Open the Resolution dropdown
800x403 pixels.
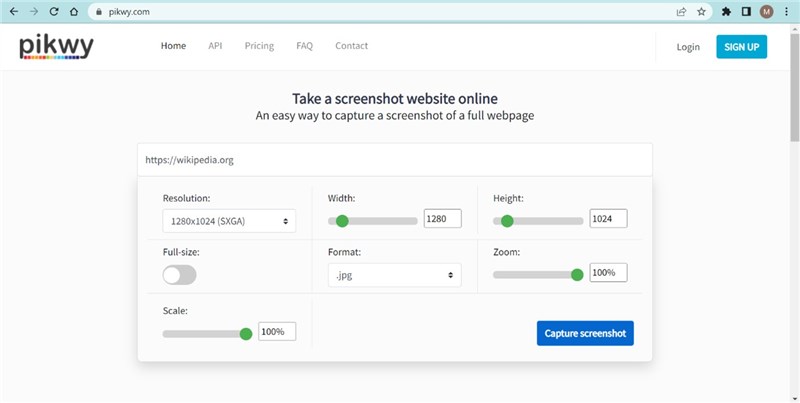229,221
